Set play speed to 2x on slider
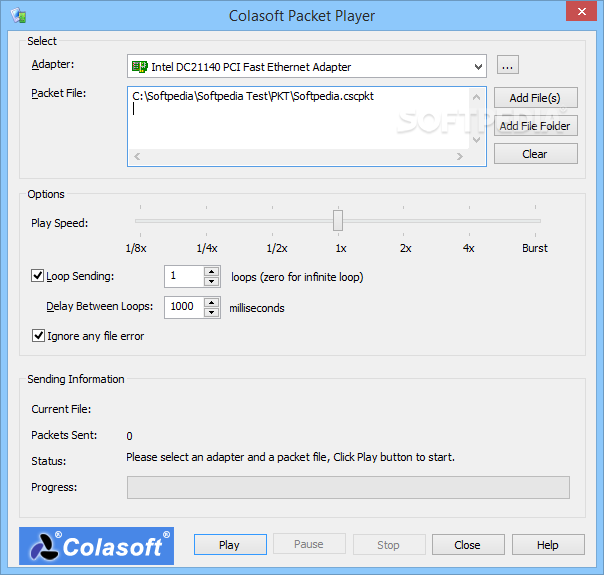Screen dimensions: 604x575 click(x=404, y=221)
